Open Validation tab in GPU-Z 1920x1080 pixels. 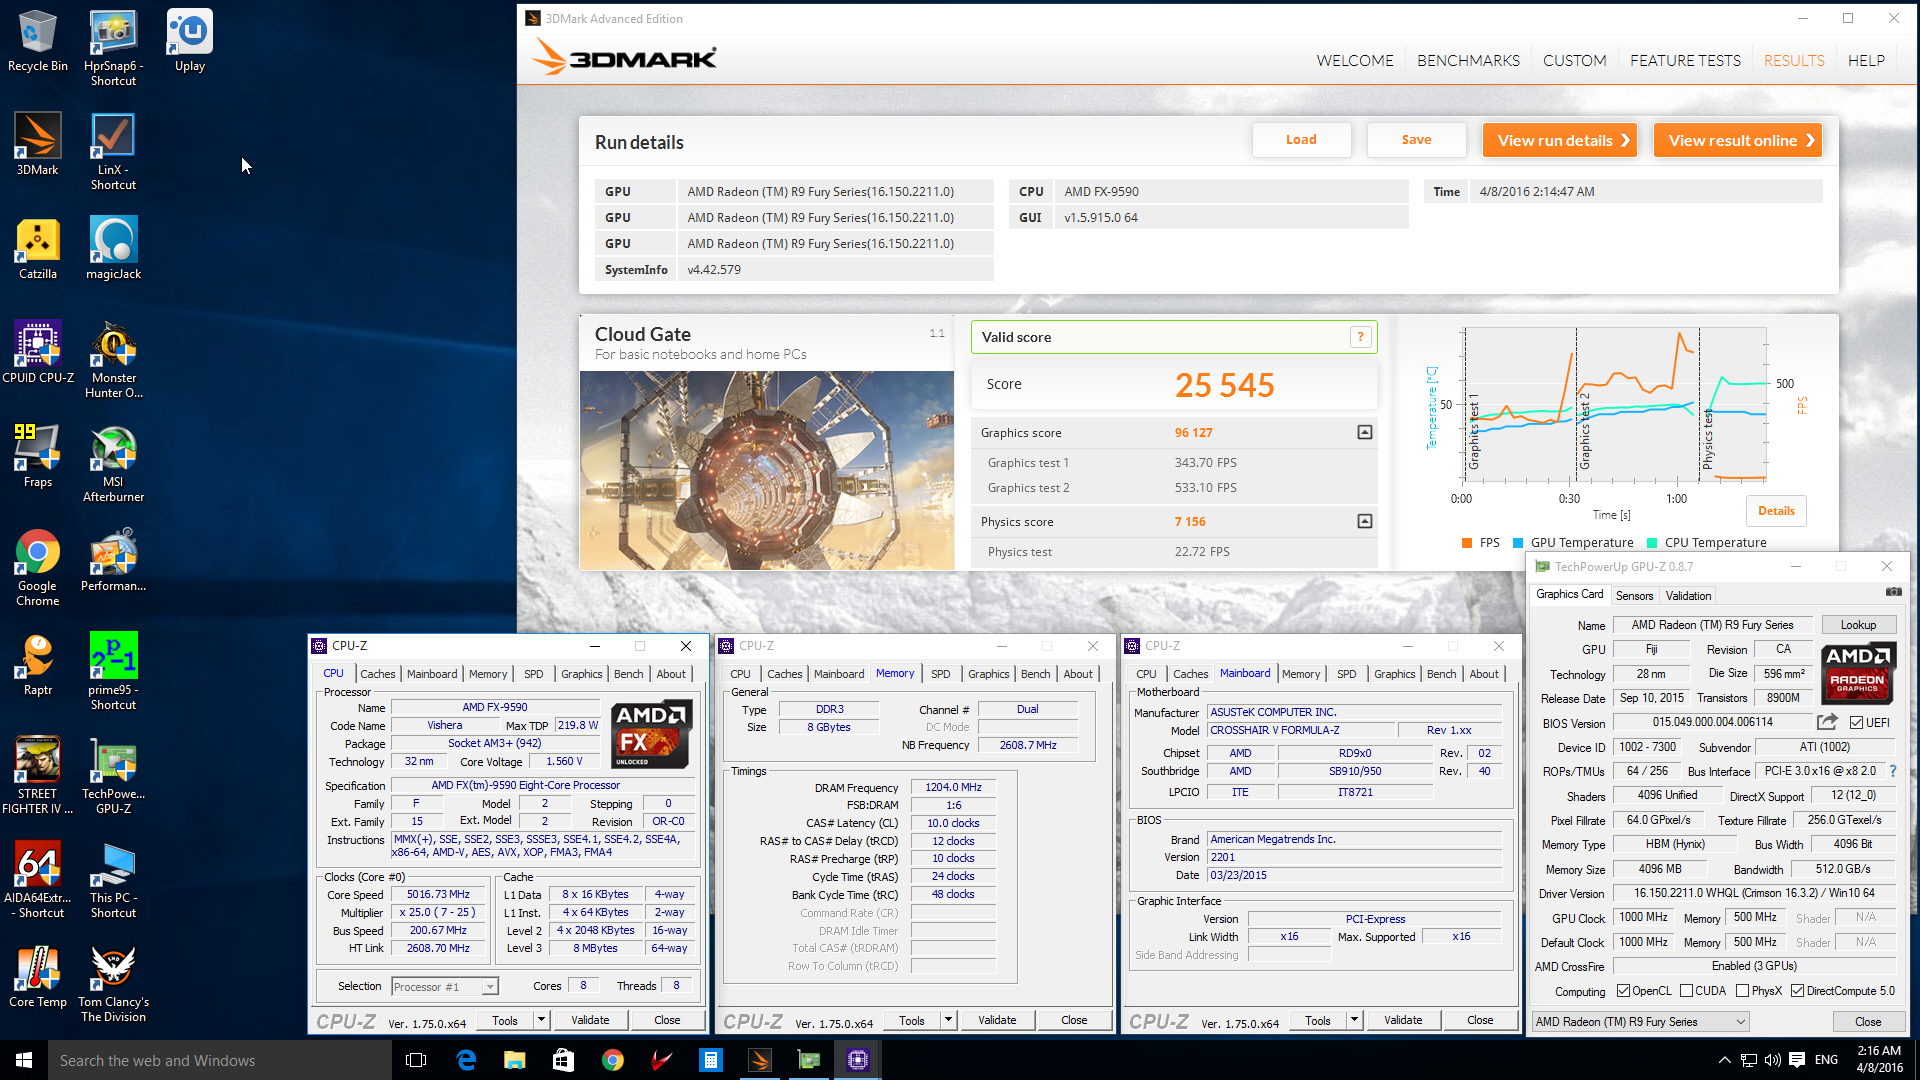coord(1688,595)
